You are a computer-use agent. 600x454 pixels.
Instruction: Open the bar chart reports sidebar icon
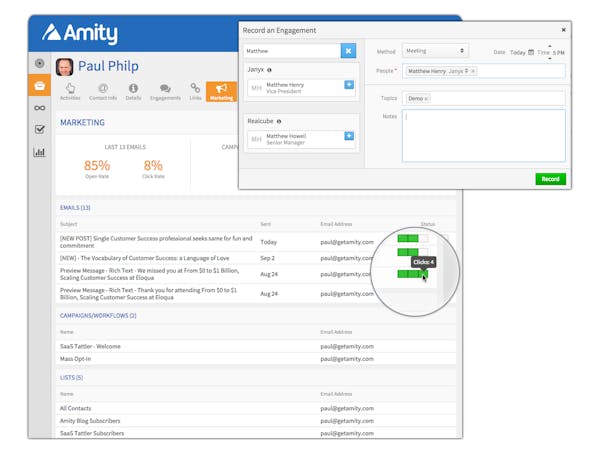tap(39, 152)
